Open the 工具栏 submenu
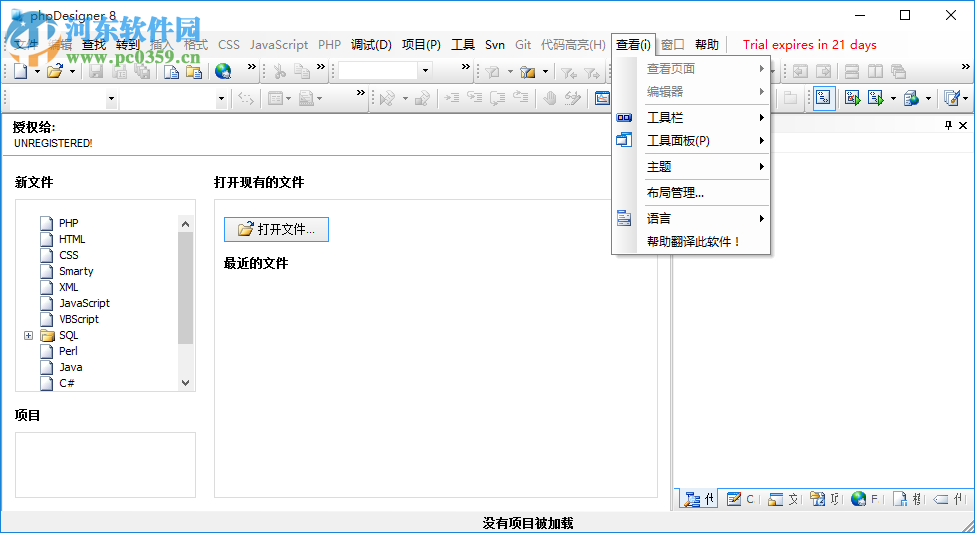Screen dimensions: 975x533 [691, 118]
